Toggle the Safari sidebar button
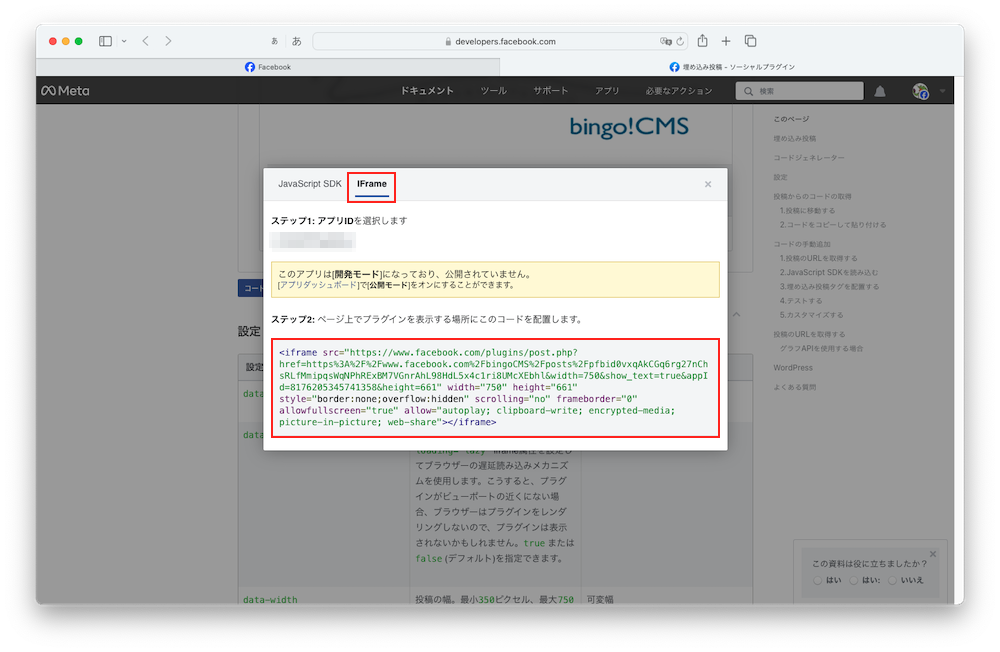 coord(105,41)
